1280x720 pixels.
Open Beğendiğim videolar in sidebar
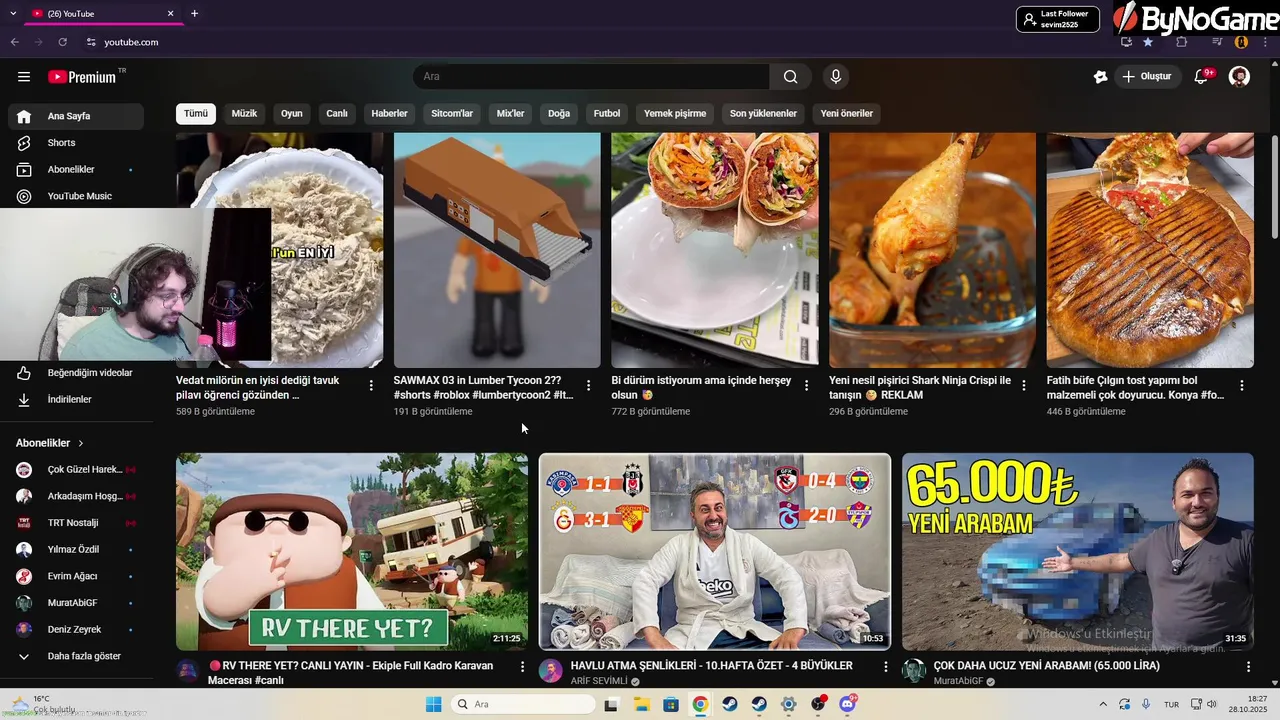click(76, 373)
